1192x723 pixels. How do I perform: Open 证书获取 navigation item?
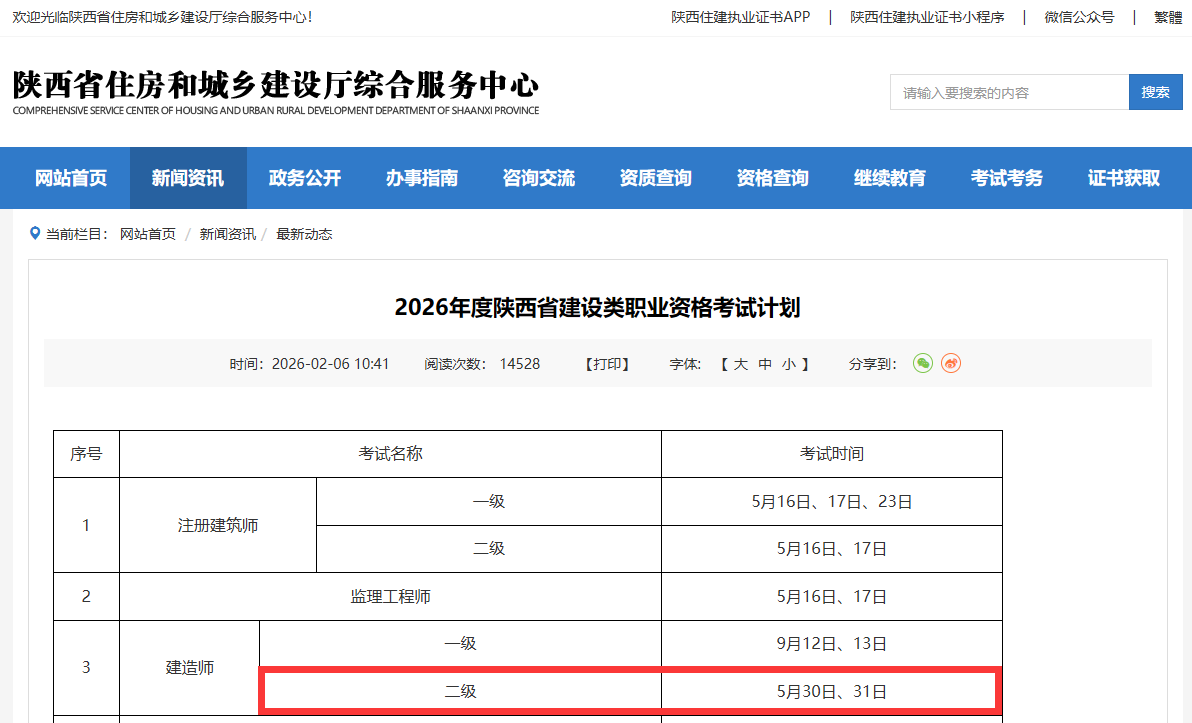[x=1124, y=178]
